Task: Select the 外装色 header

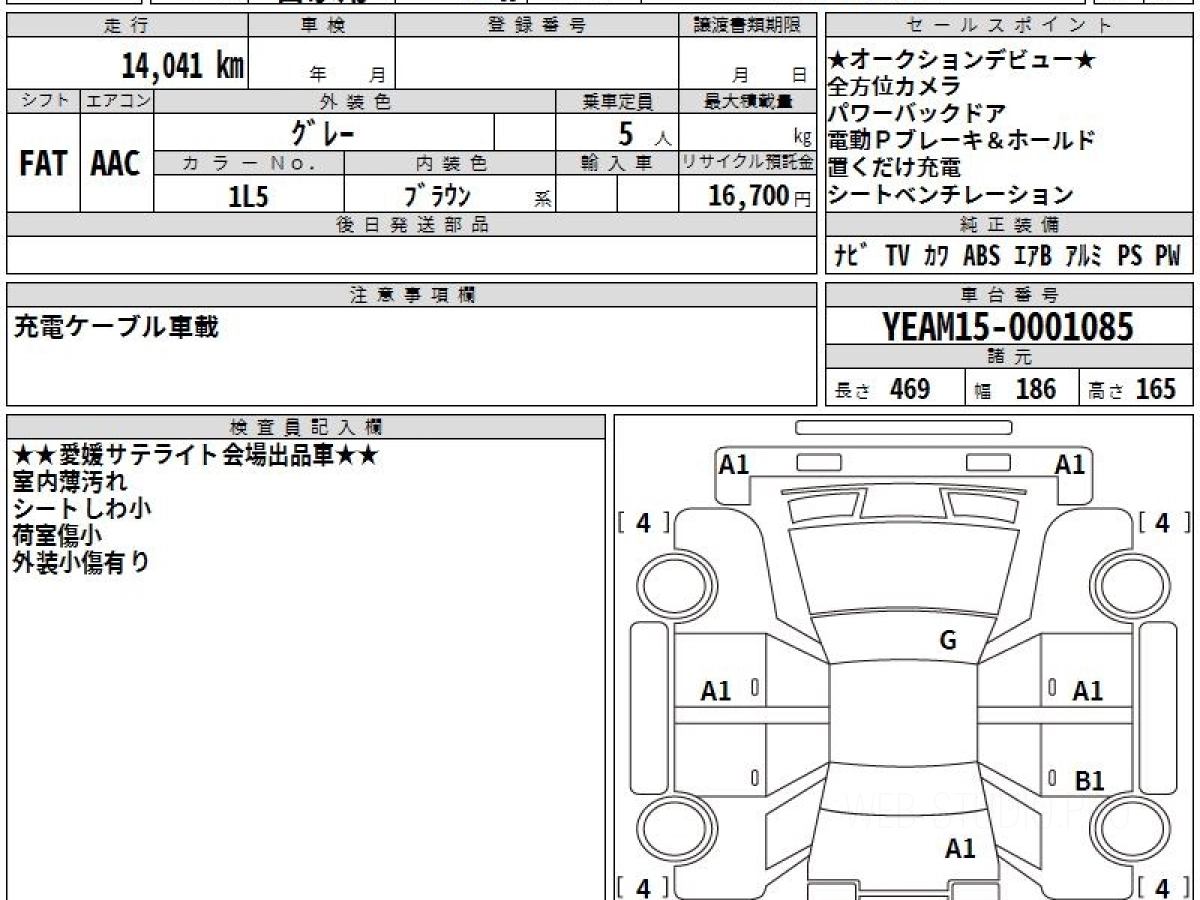Action: (x=355, y=101)
